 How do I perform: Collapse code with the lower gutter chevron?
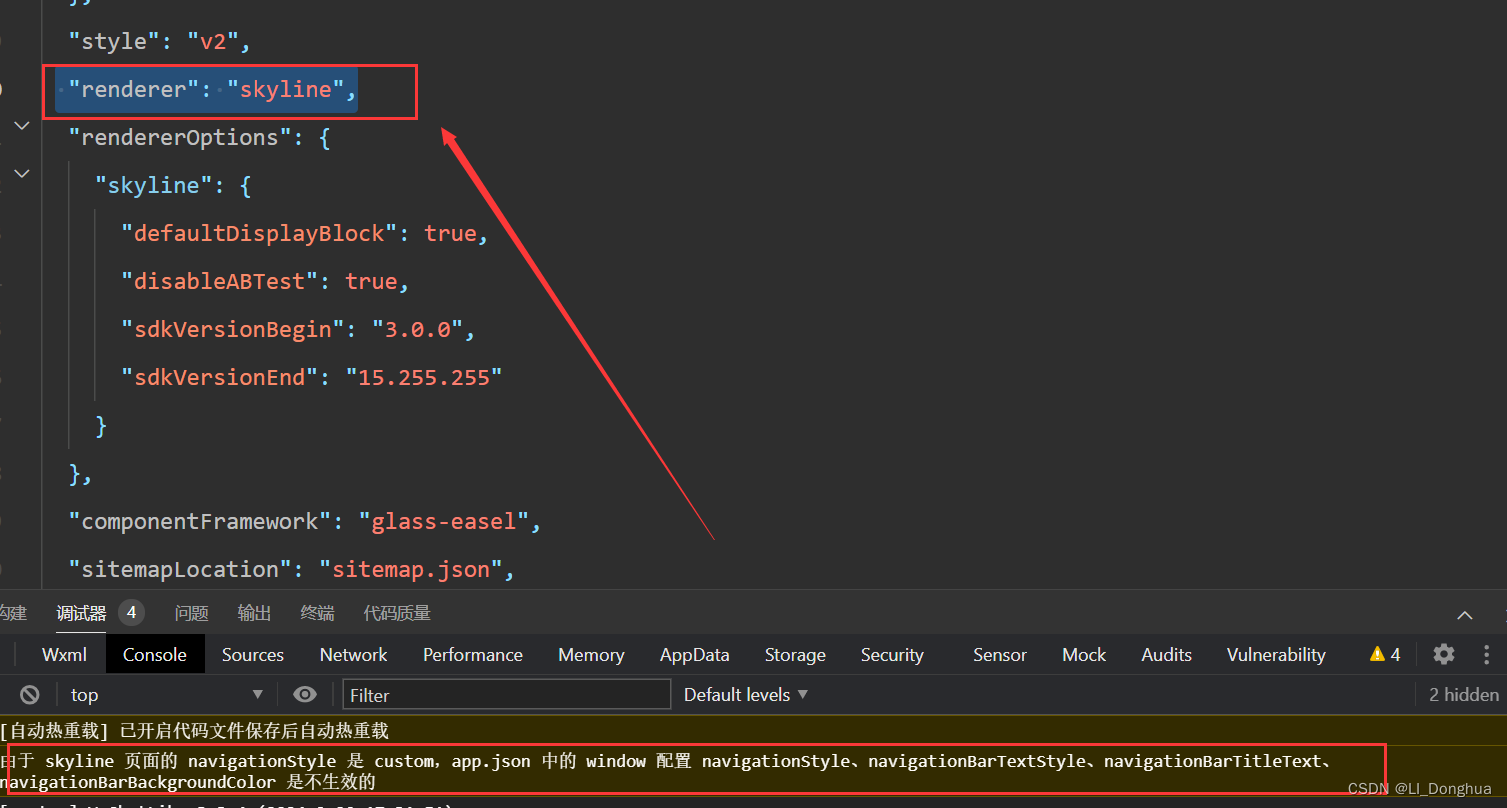(21, 172)
